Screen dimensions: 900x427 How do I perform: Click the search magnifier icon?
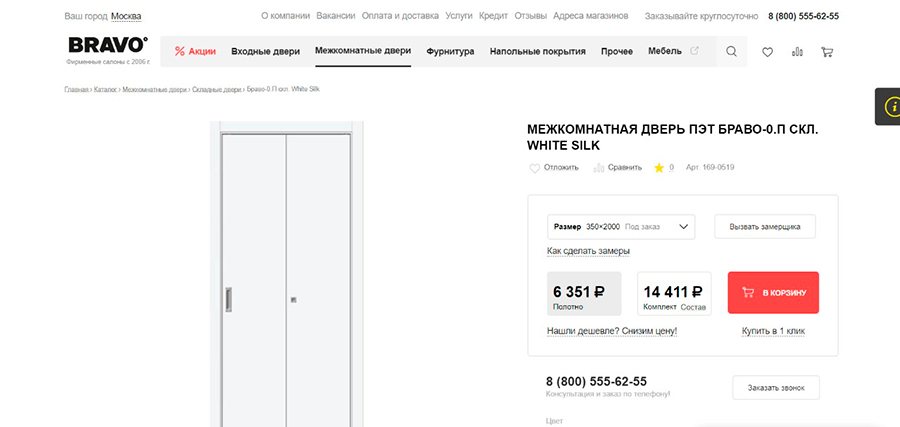click(x=732, y=52)
